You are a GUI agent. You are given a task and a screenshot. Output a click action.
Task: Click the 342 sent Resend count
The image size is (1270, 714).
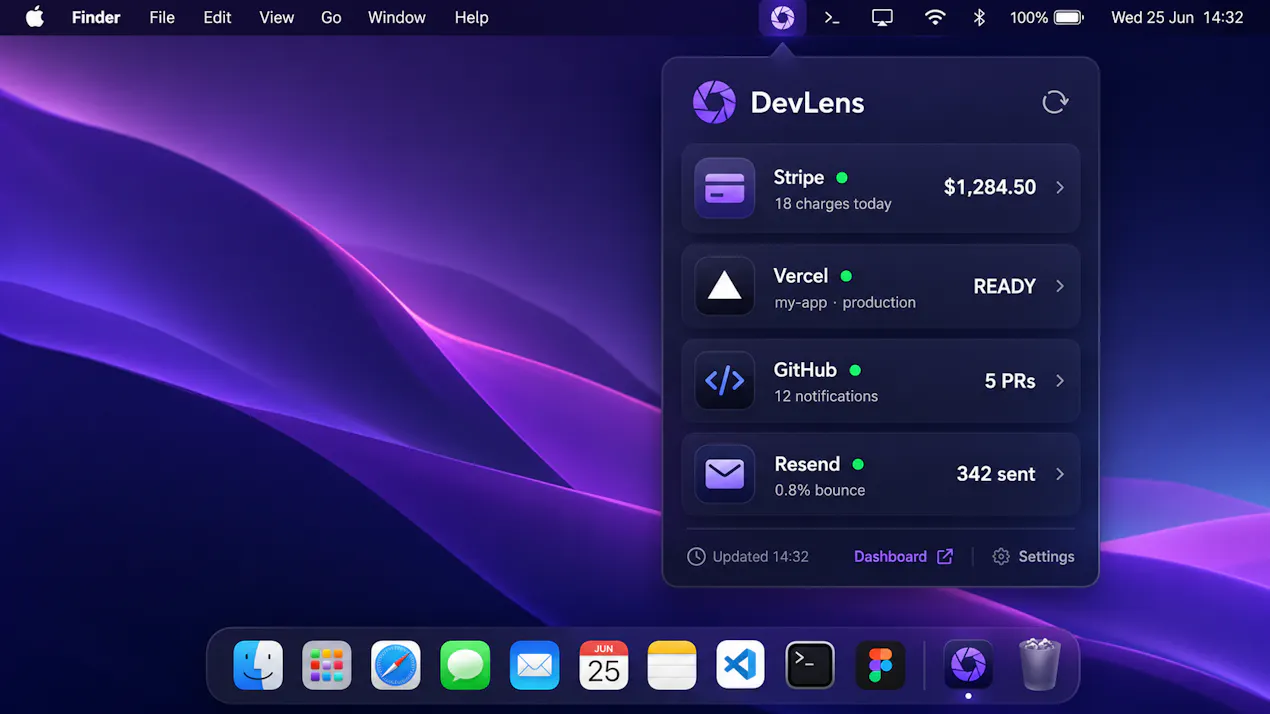tap(996, 474)
